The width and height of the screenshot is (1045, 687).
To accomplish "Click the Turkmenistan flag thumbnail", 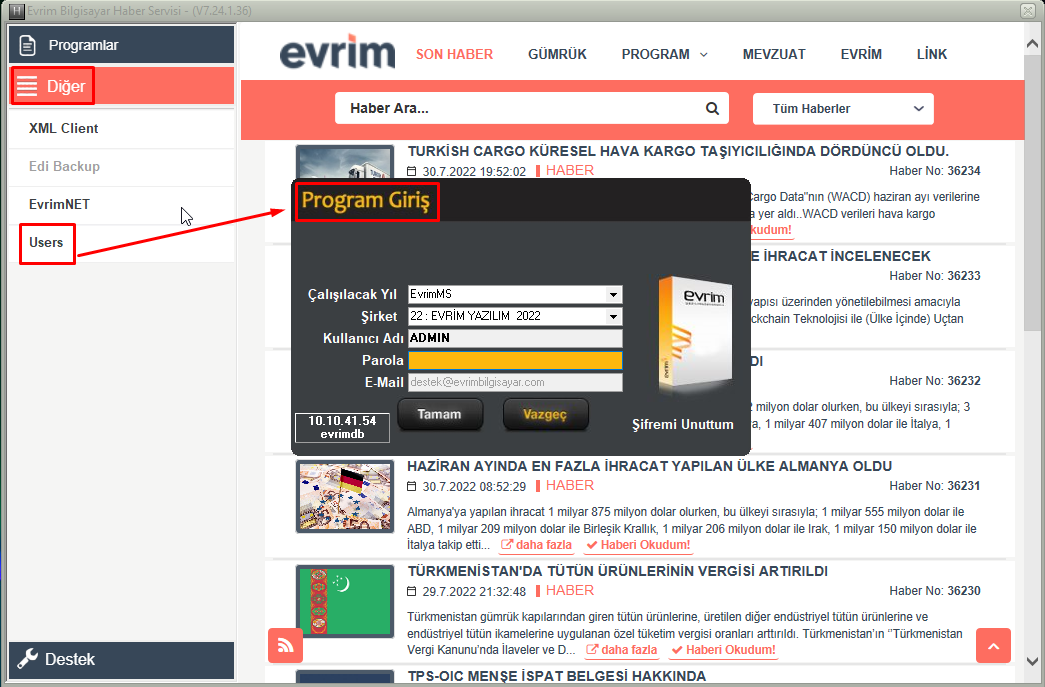I will click(x=345, y=602).
